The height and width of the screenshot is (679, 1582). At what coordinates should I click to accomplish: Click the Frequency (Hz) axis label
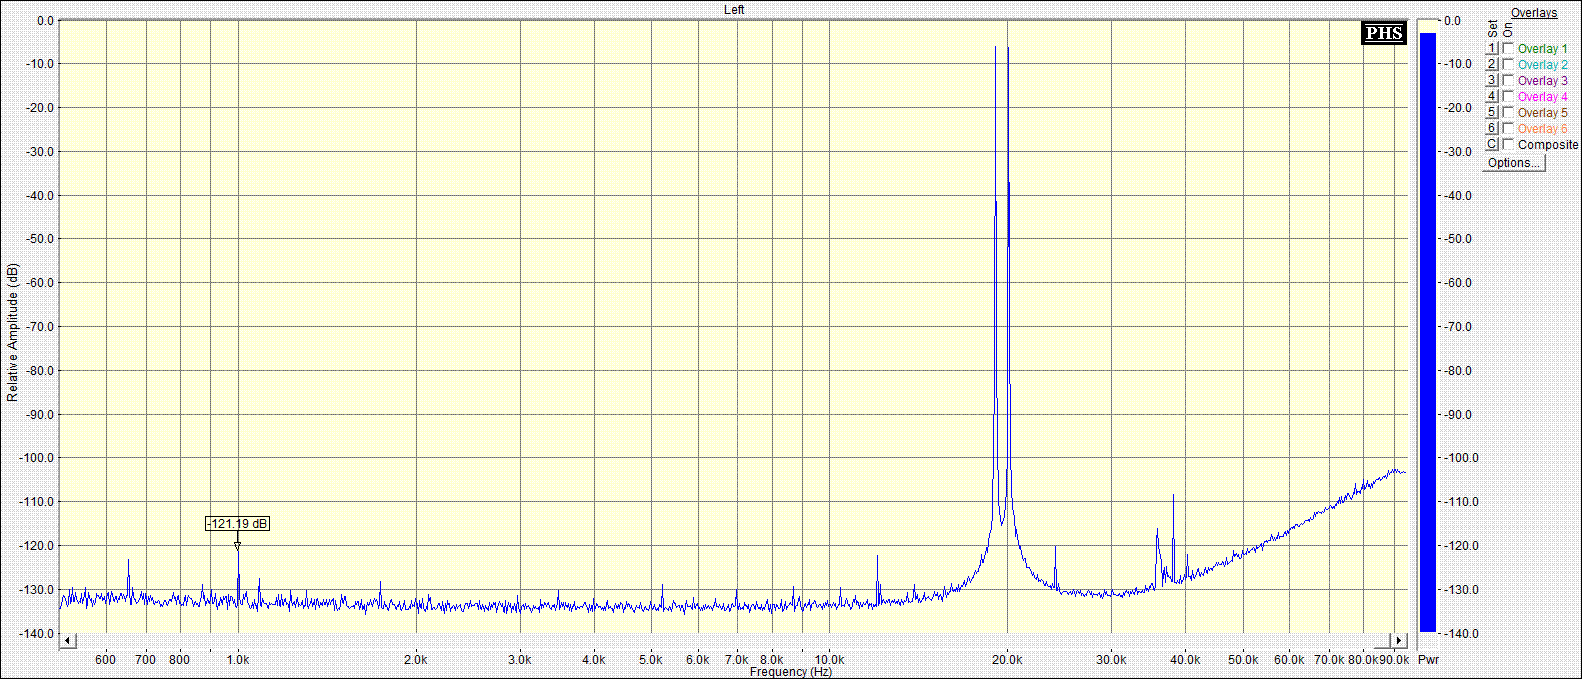coord(791,672)
